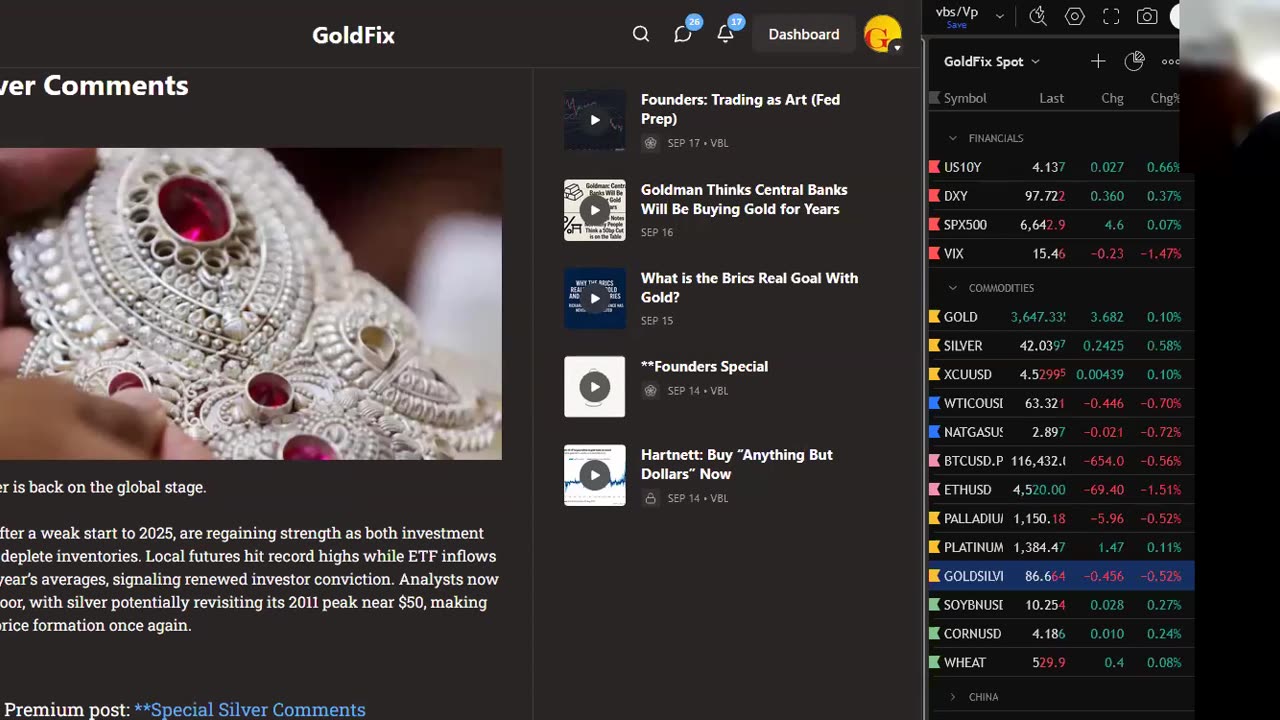Open the GoldFix profile avatar menu
The height and width of the screenshot is (720, 1280).
[883, 35]
